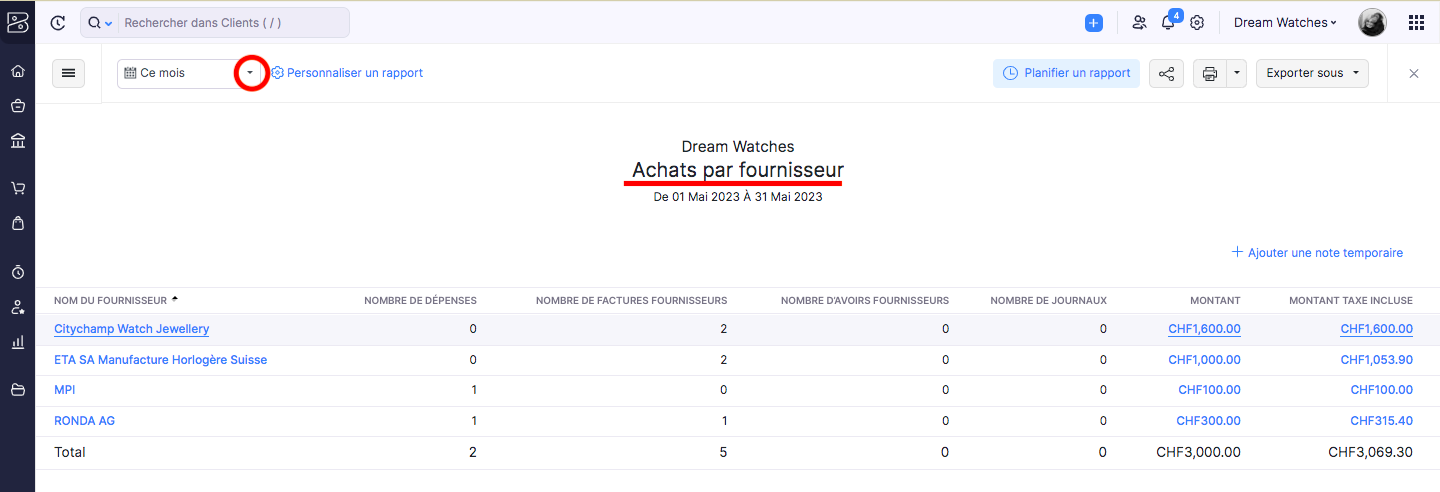This screenshot has width=1440, height=492.
Task: Click the 'Total' row label
Action: 70,452
